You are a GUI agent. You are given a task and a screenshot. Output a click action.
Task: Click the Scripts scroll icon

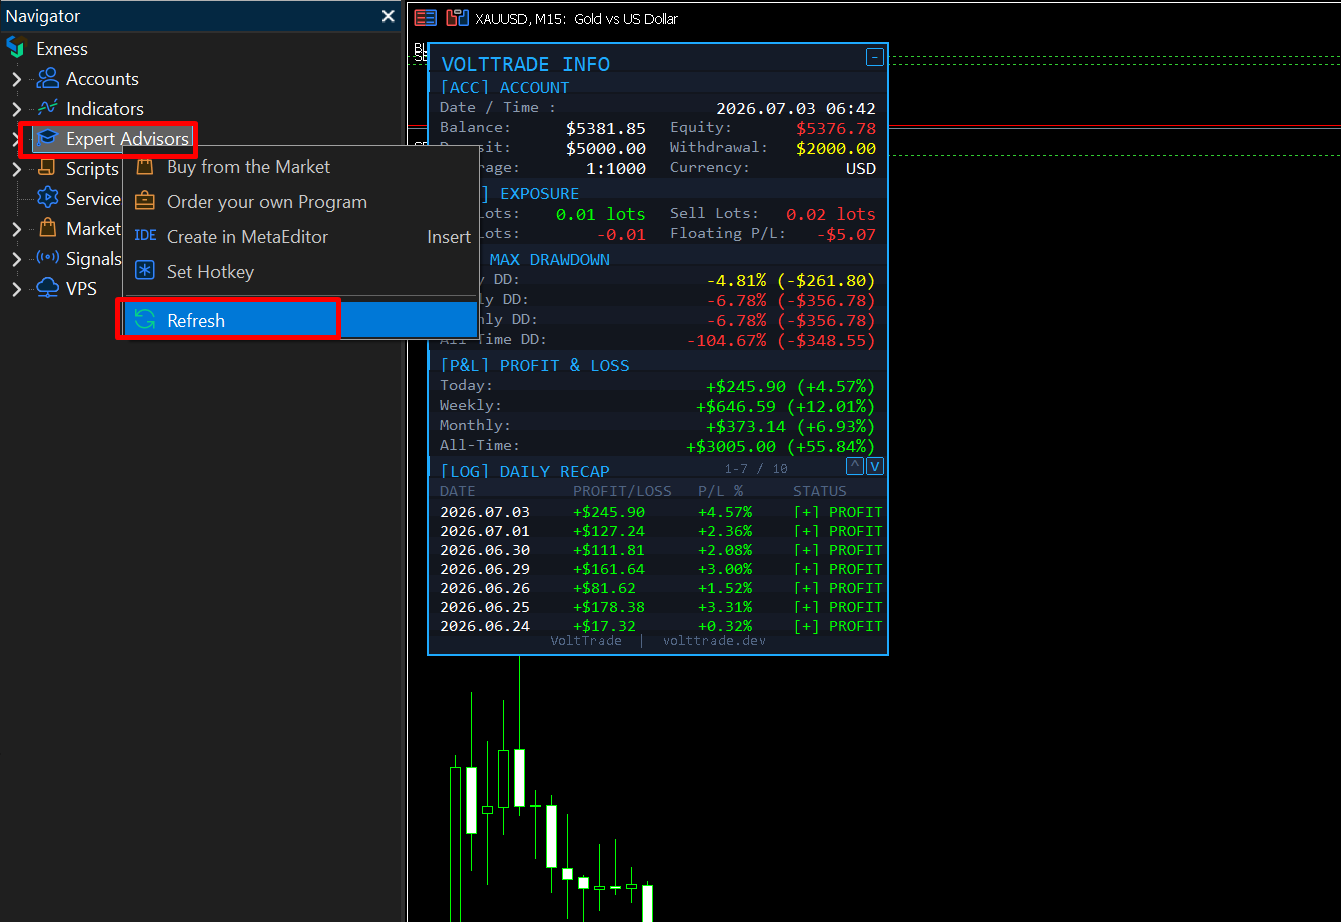pyautogui.click(x=47, y=168)
